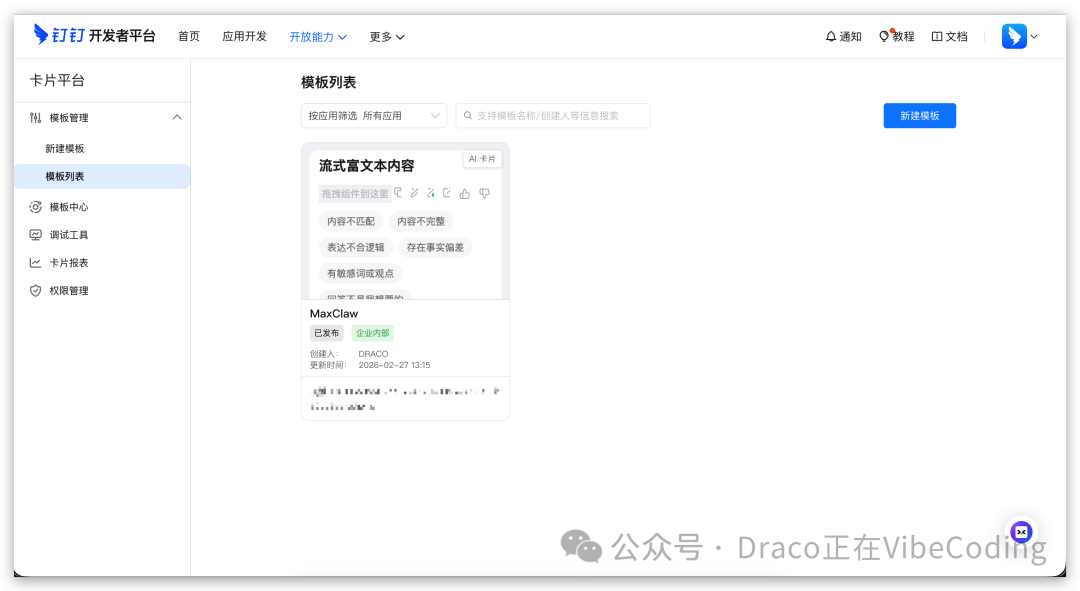Select 应用开发 in the top menu
Viewport: 1080px width, 591px height.
(x=245, y=36)
